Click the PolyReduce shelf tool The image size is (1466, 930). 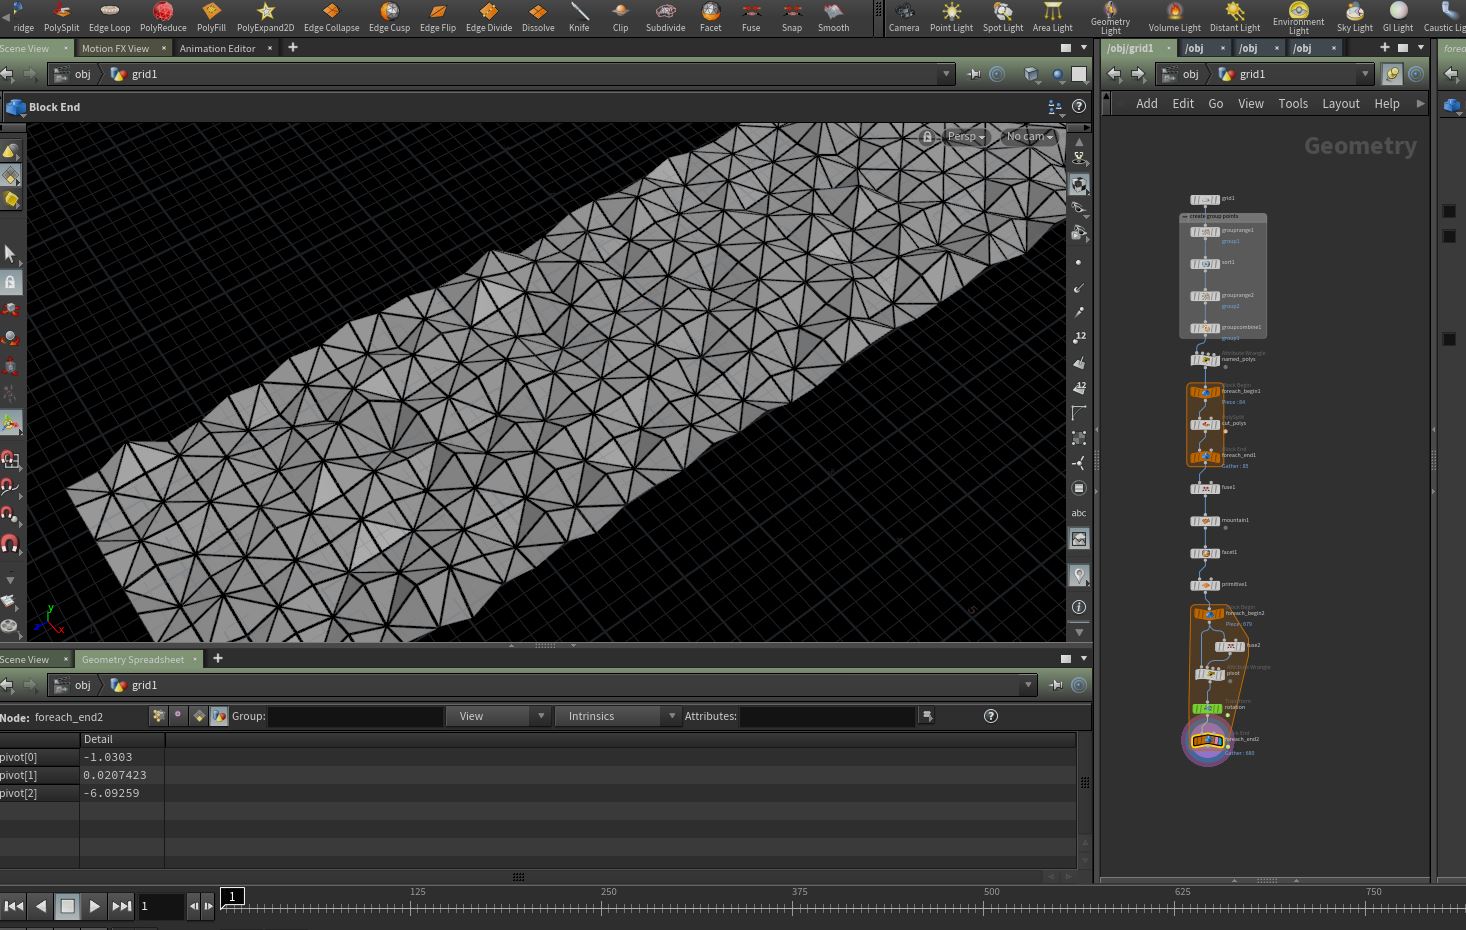163,17
